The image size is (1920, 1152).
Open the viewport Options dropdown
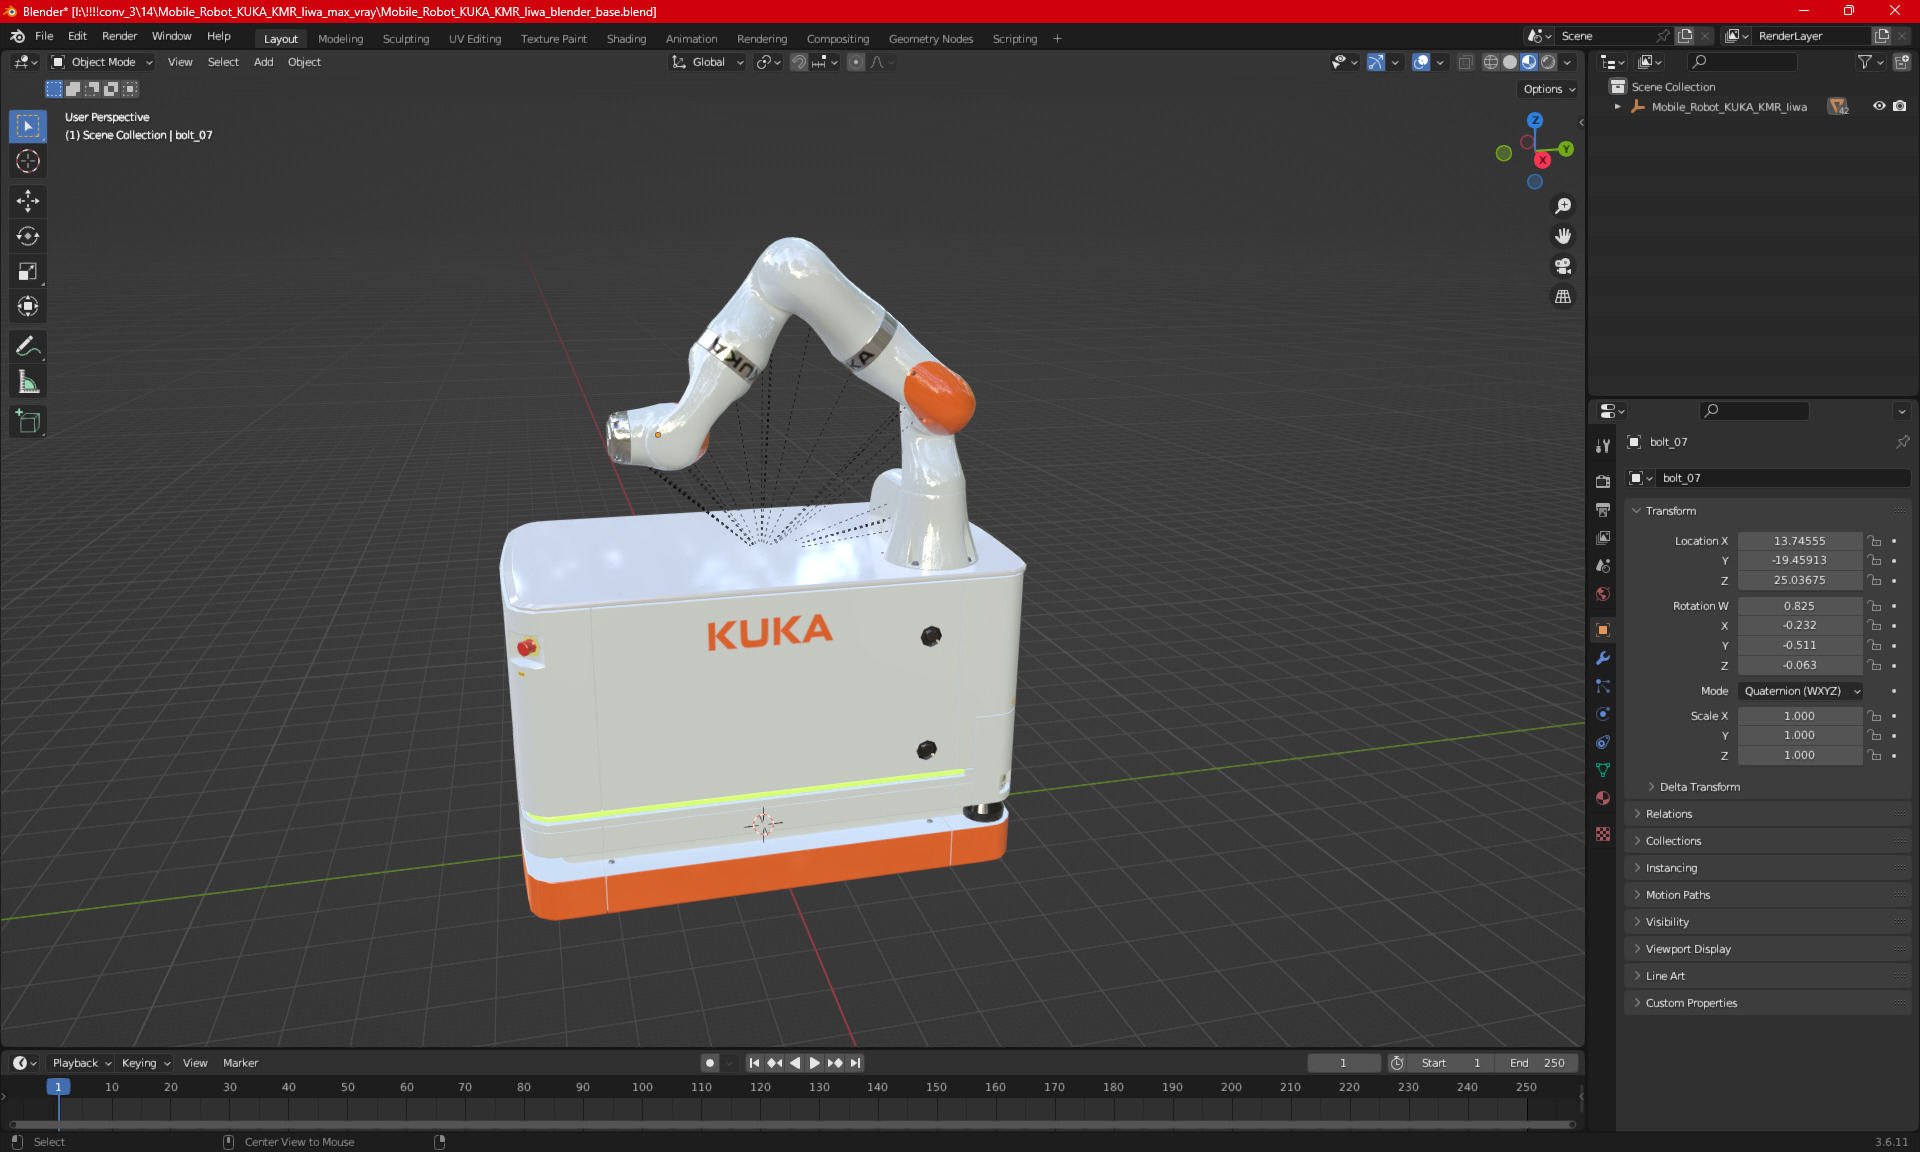(1549, 89)
